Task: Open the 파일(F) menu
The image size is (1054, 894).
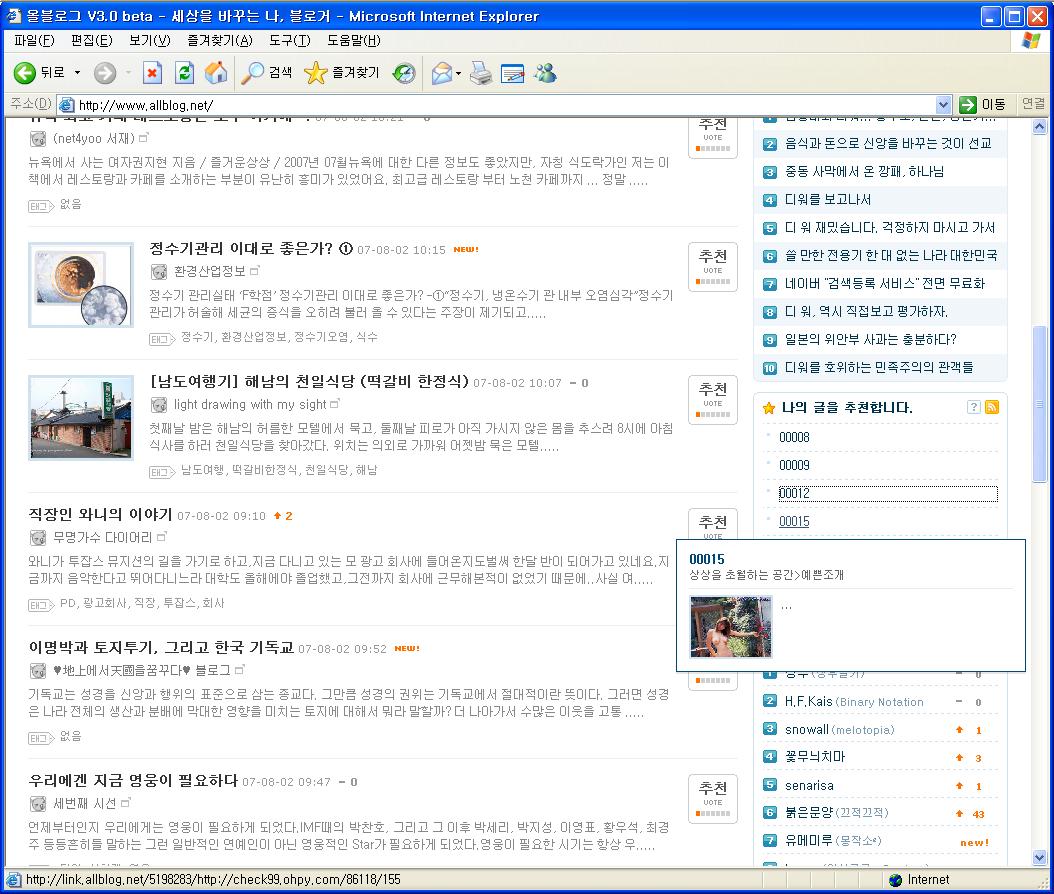Action: (x=34, y=40)
